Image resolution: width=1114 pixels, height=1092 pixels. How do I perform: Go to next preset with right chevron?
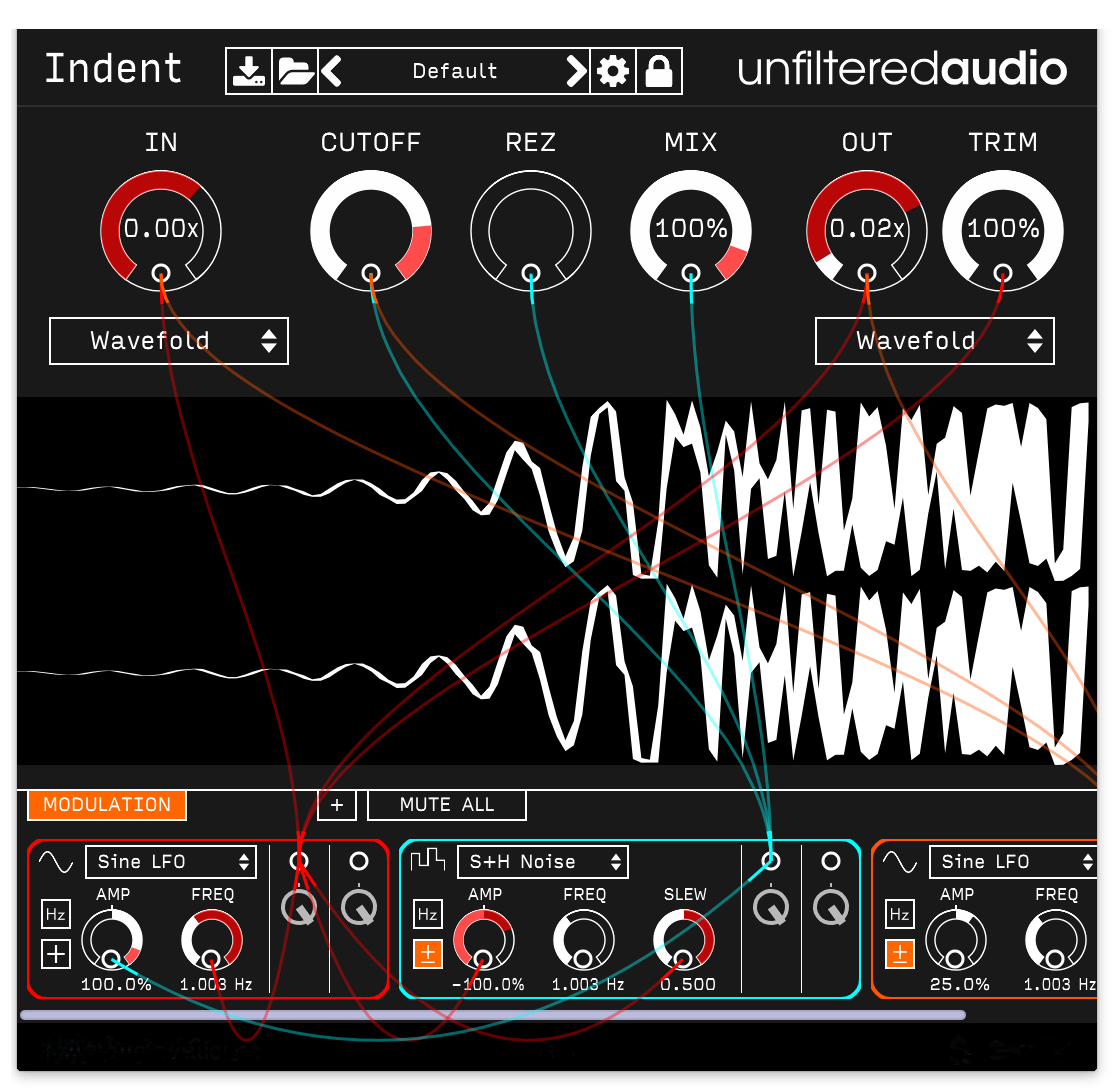[576, 71]
